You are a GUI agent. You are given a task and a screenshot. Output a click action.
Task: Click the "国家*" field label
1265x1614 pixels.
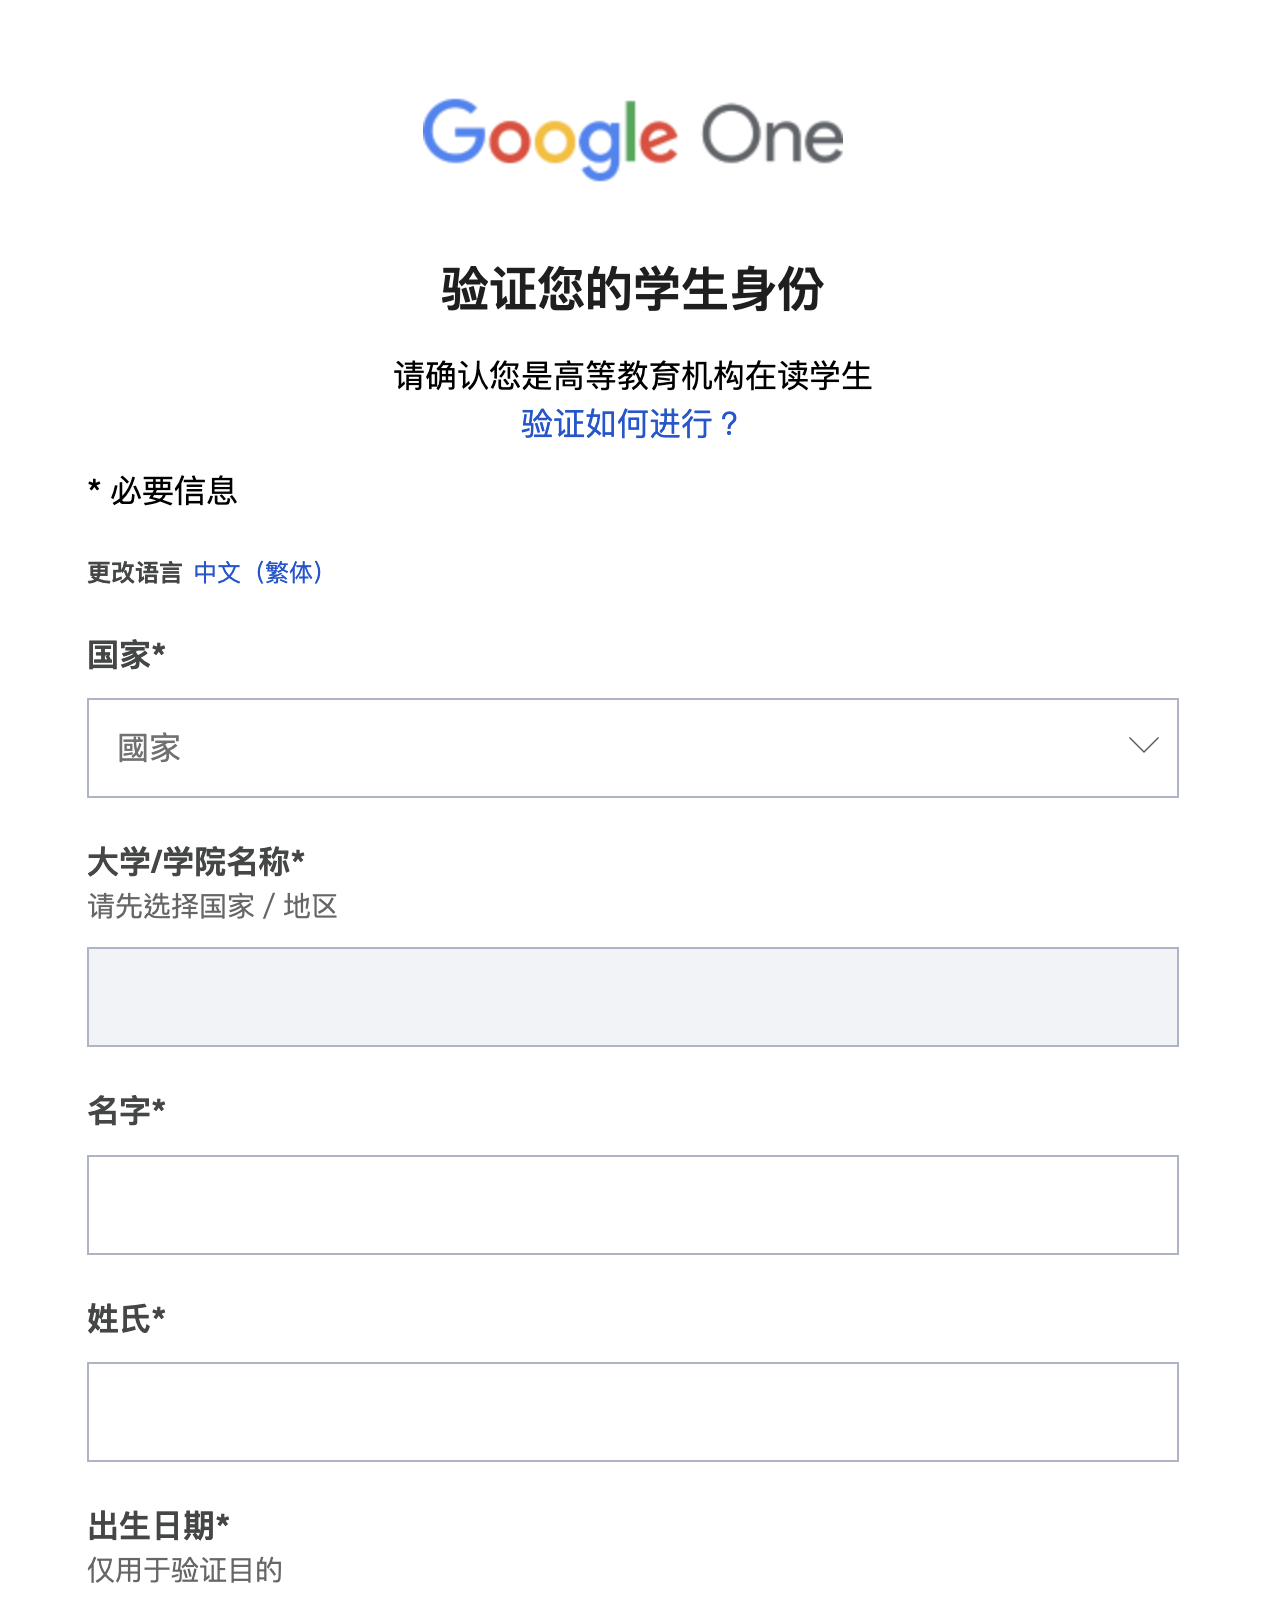tap(126, 655)
